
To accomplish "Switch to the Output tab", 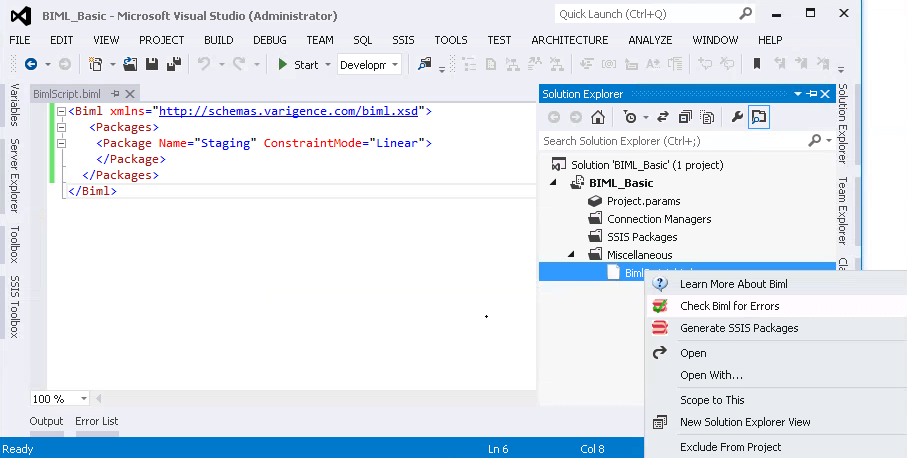I will 46,421.
